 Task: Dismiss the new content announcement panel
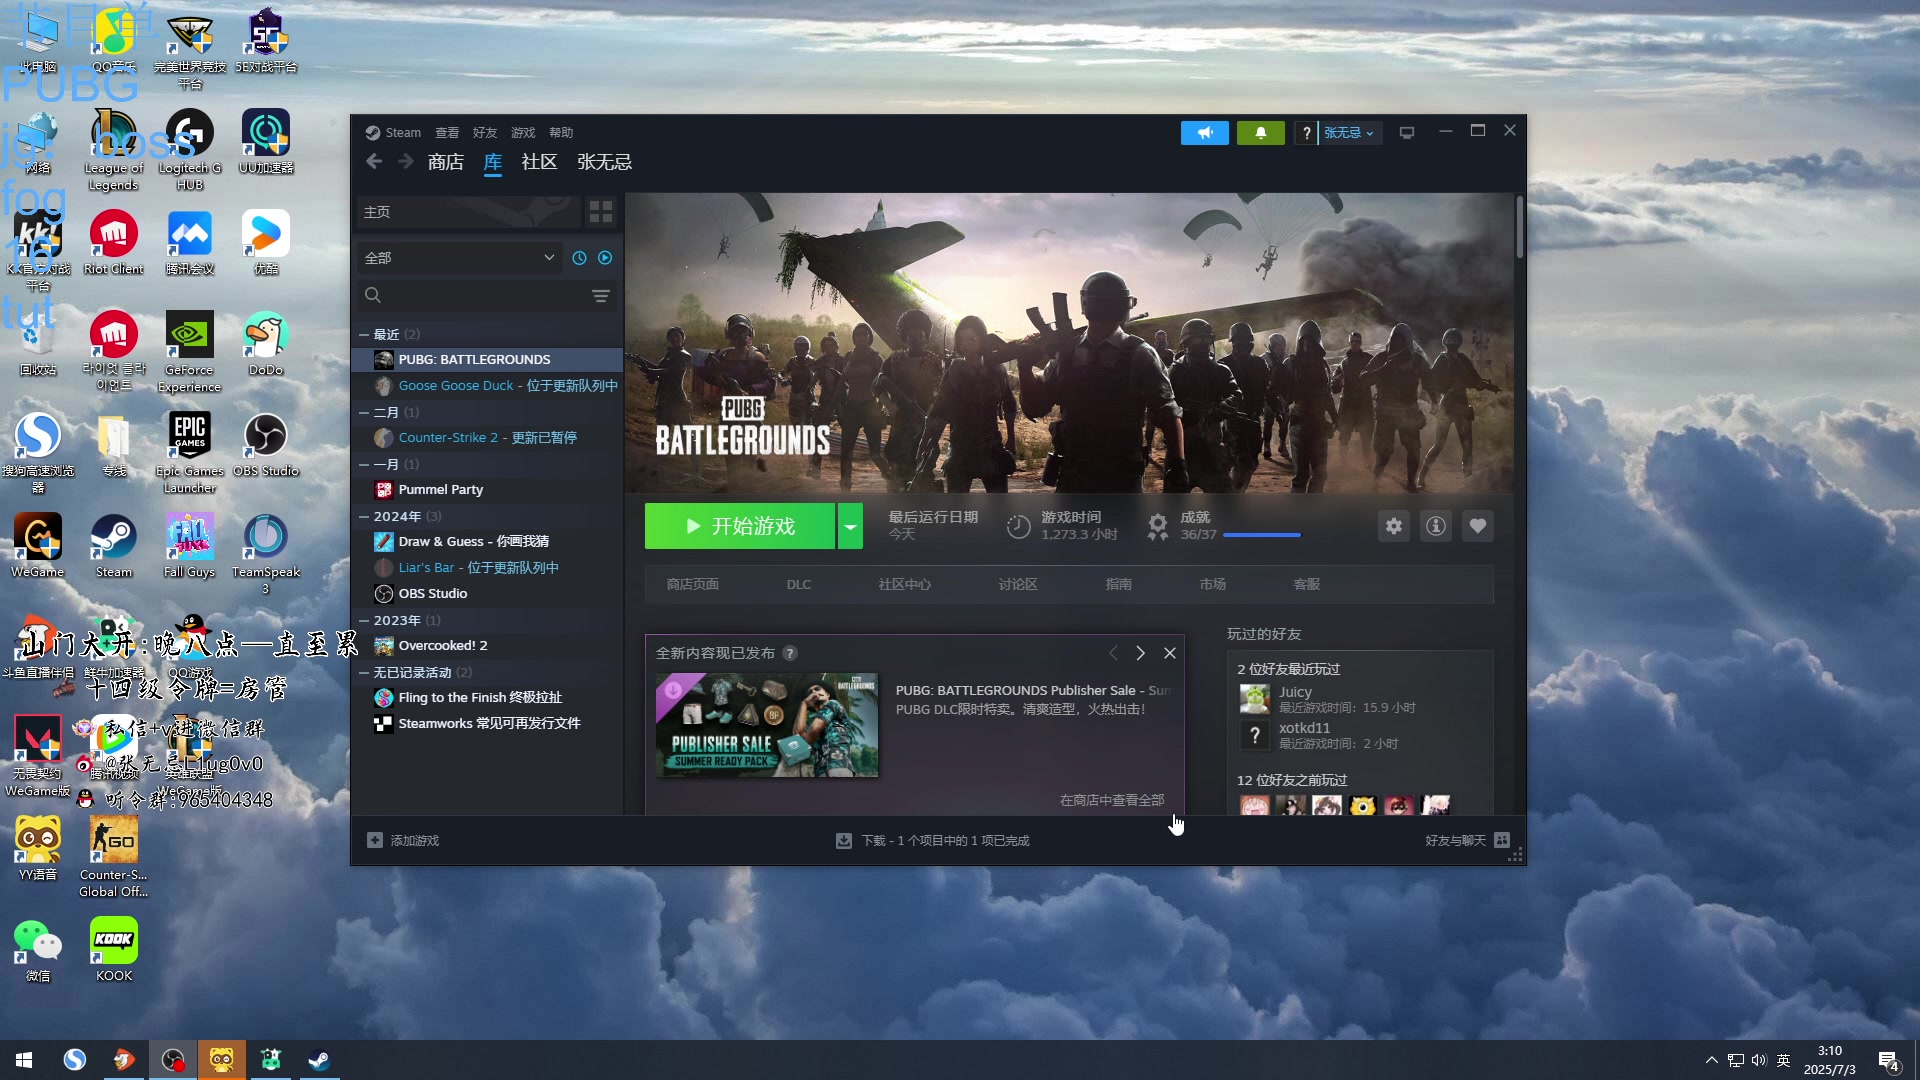1169,653
